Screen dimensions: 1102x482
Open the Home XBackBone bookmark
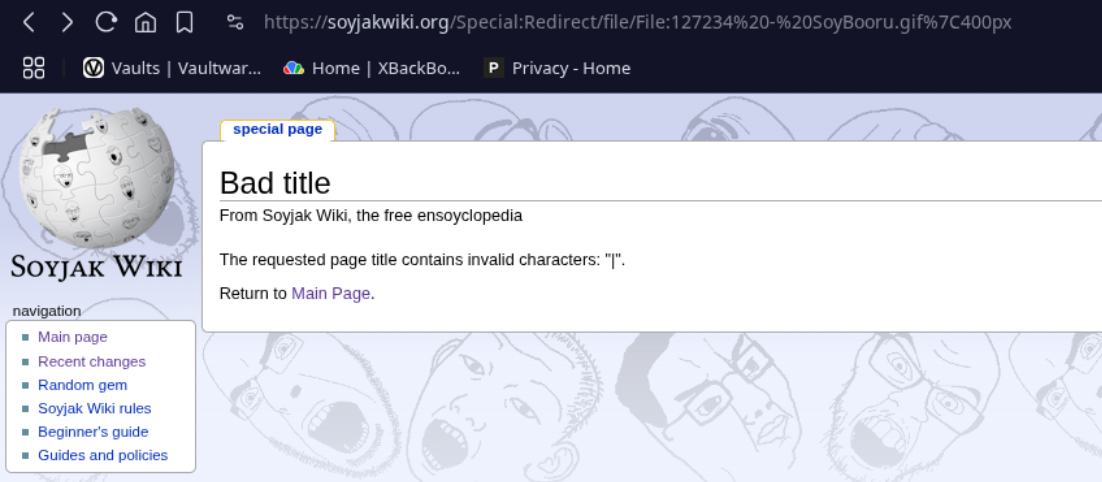pos(373,68)
